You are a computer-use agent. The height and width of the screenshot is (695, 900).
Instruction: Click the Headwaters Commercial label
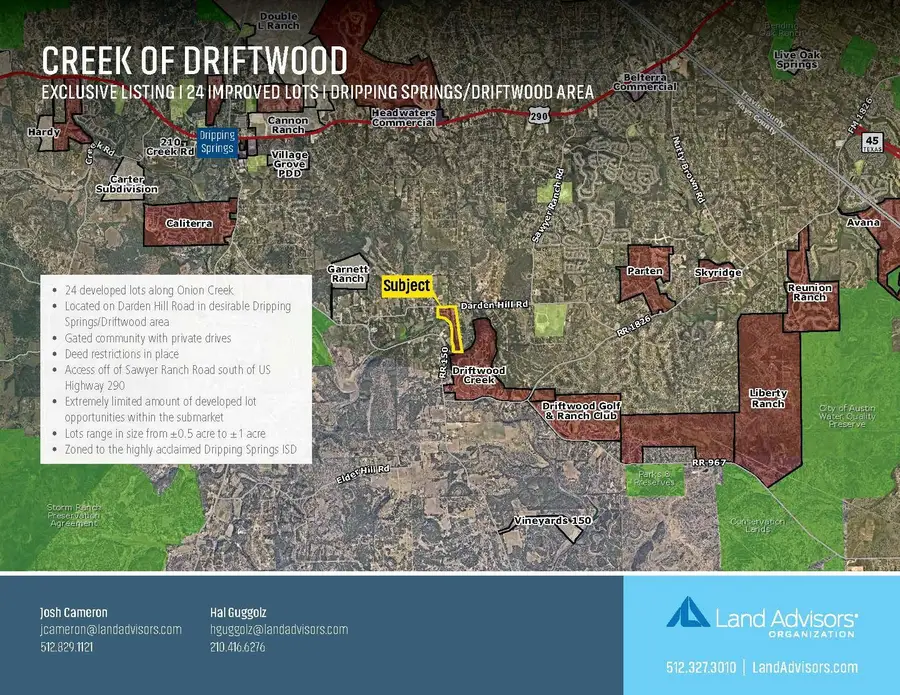[x=404, y=118]
